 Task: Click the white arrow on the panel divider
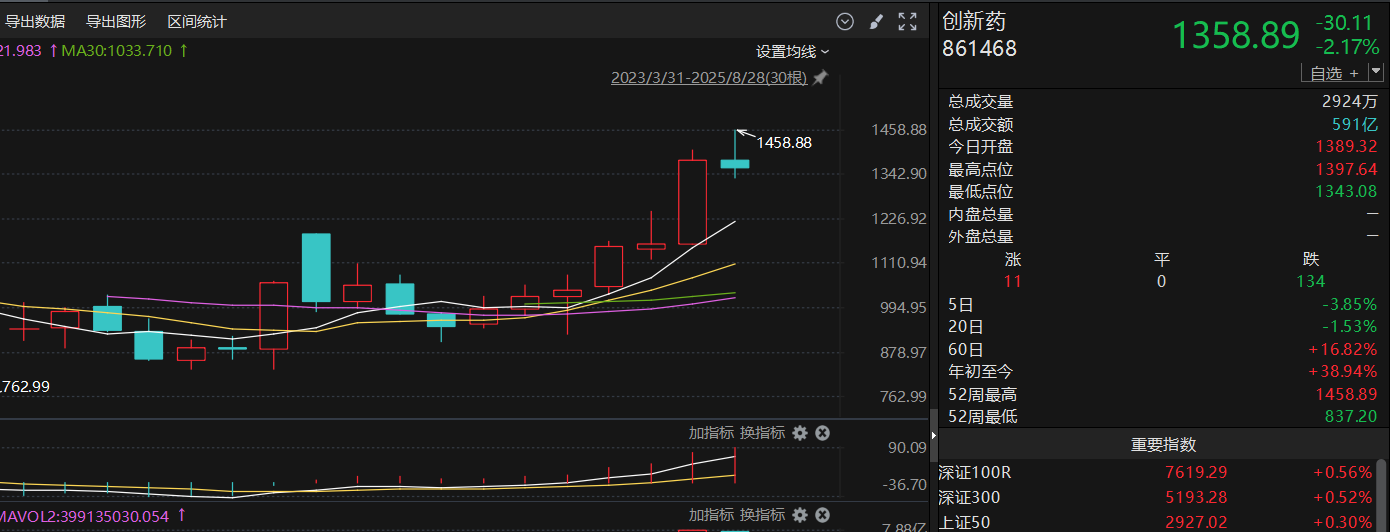(x=935, y=436)
